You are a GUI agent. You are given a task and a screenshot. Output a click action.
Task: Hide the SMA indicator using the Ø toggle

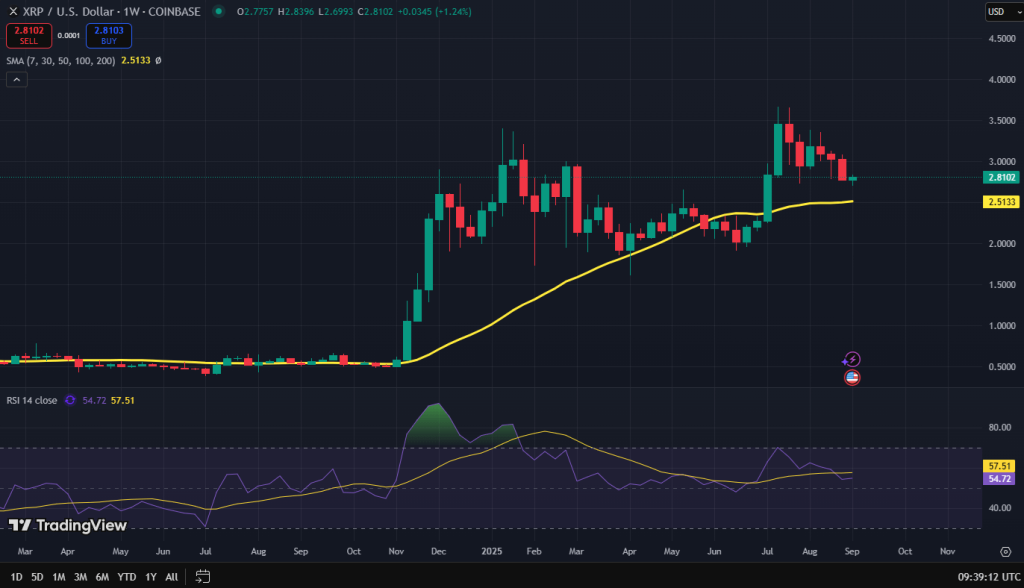158,60
